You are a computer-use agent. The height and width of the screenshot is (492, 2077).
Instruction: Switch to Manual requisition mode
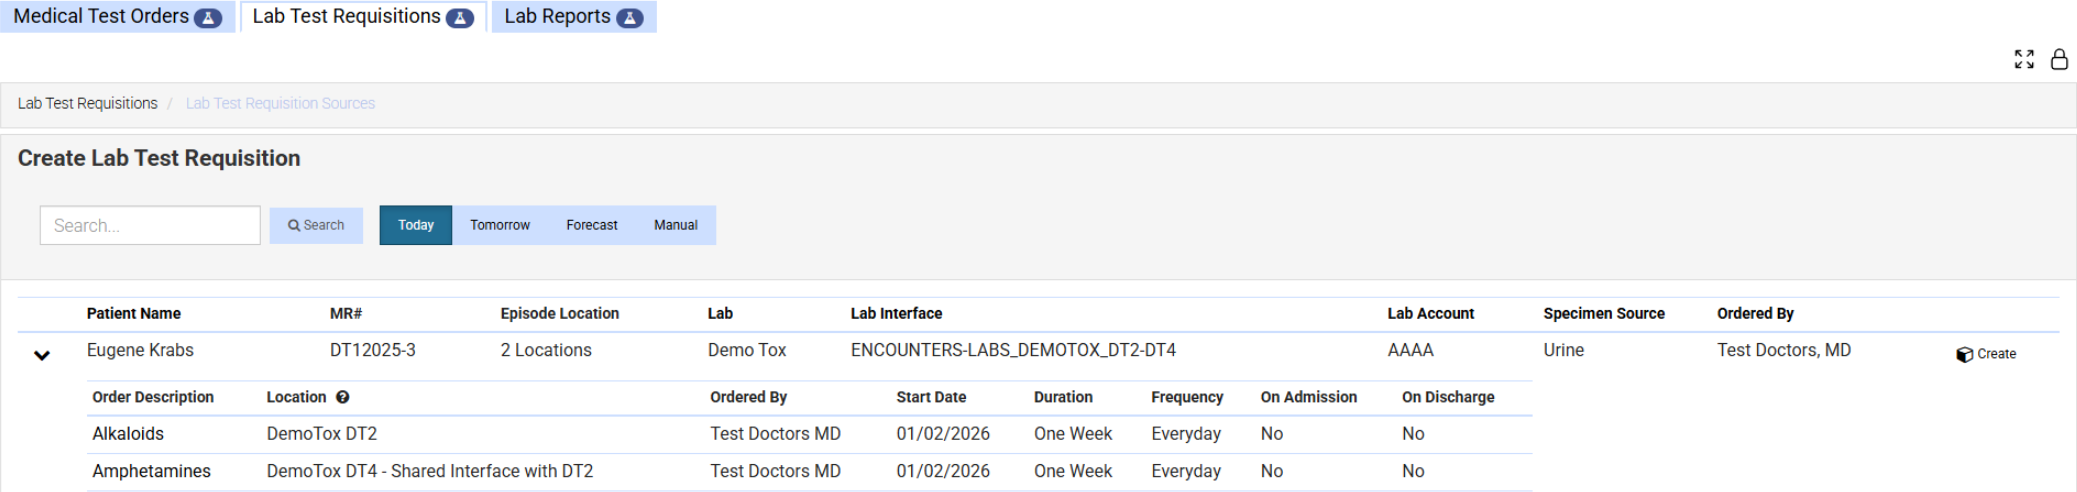(676, 225)
